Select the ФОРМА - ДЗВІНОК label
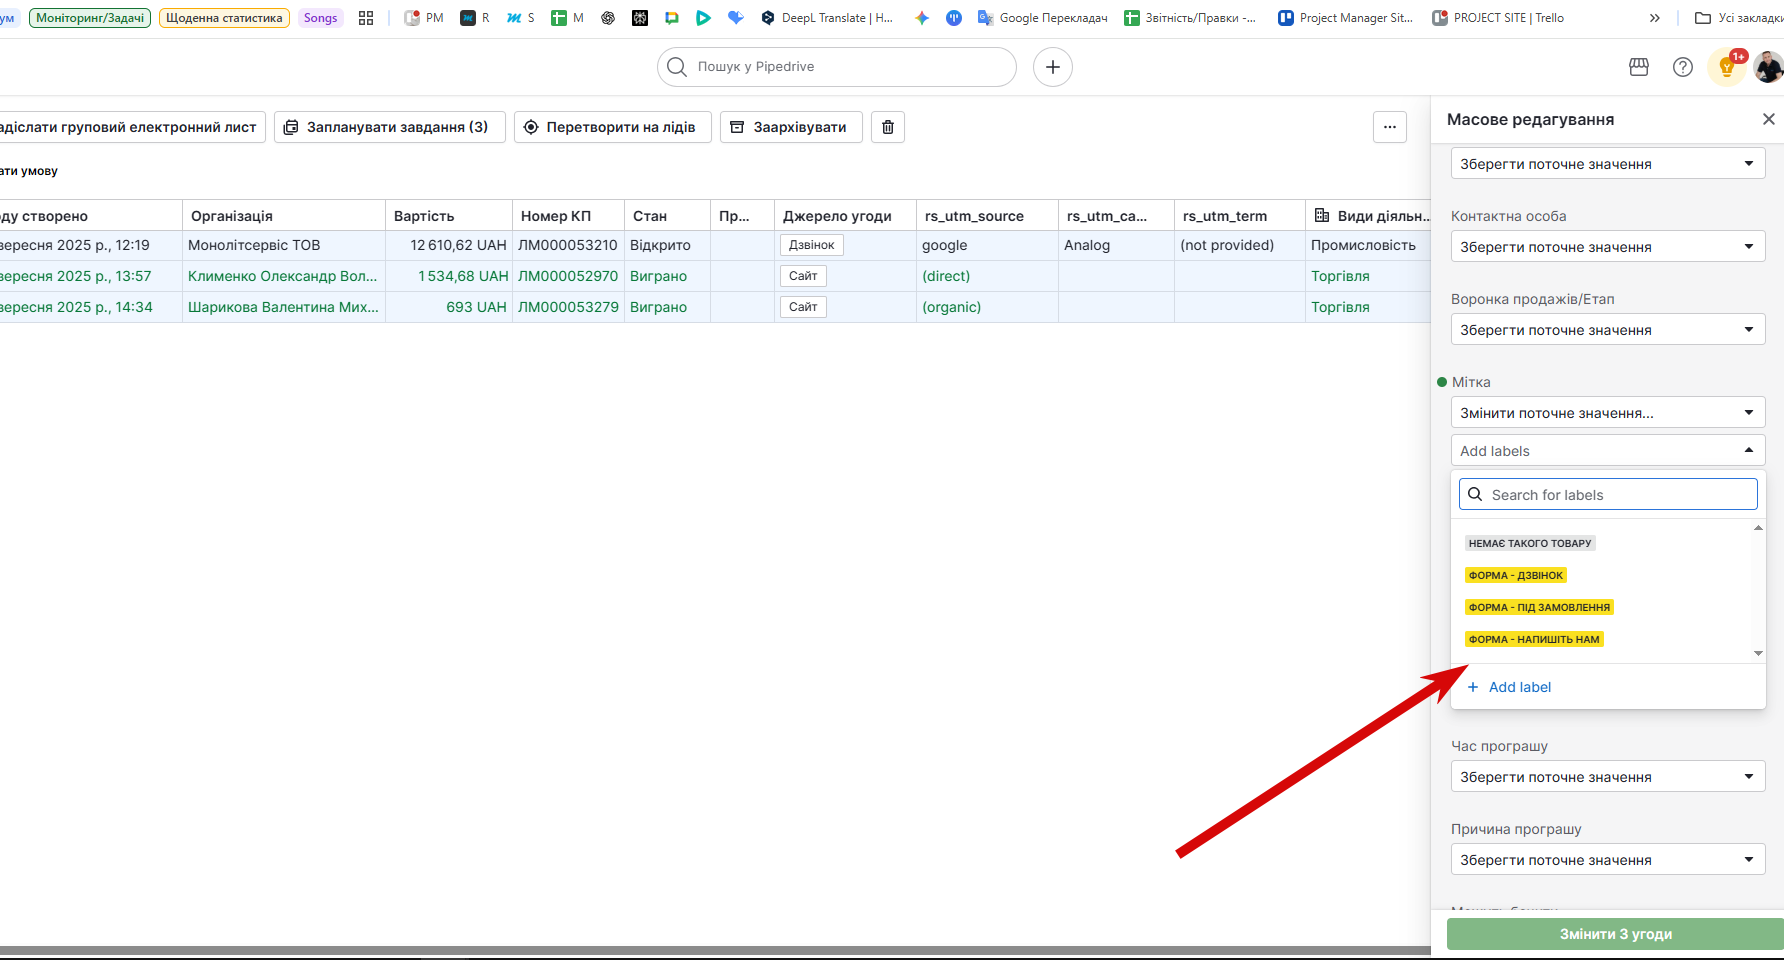Image resolution: width=1784 pixels, height=960 pixels. [1516, 575]
